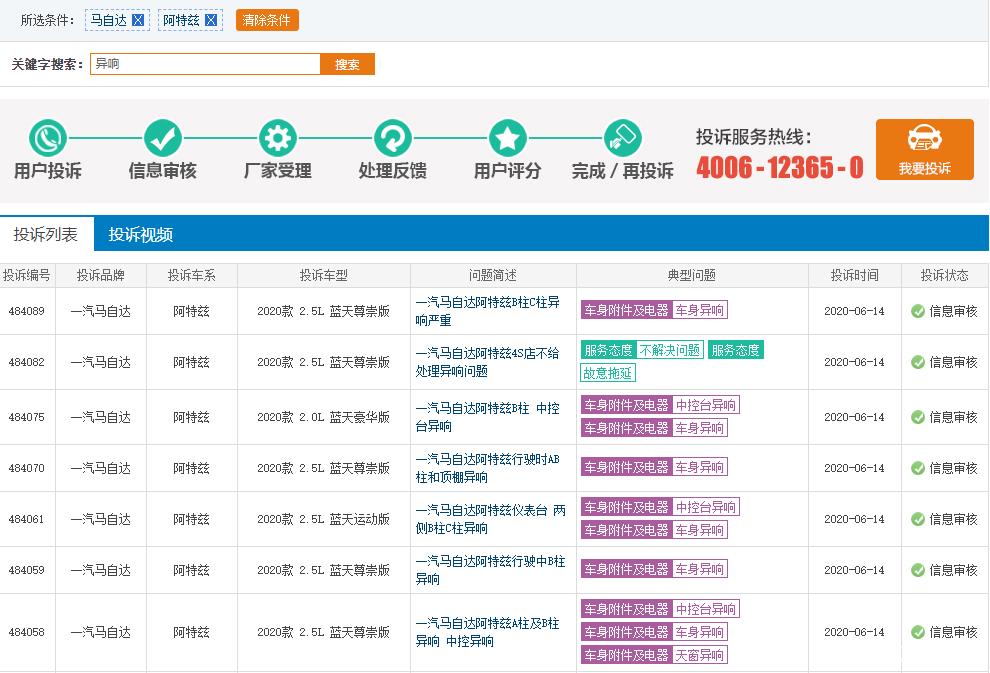Remove the 阿特兹 filter condition
Viewport: 990px width, 673px height.
211,20
